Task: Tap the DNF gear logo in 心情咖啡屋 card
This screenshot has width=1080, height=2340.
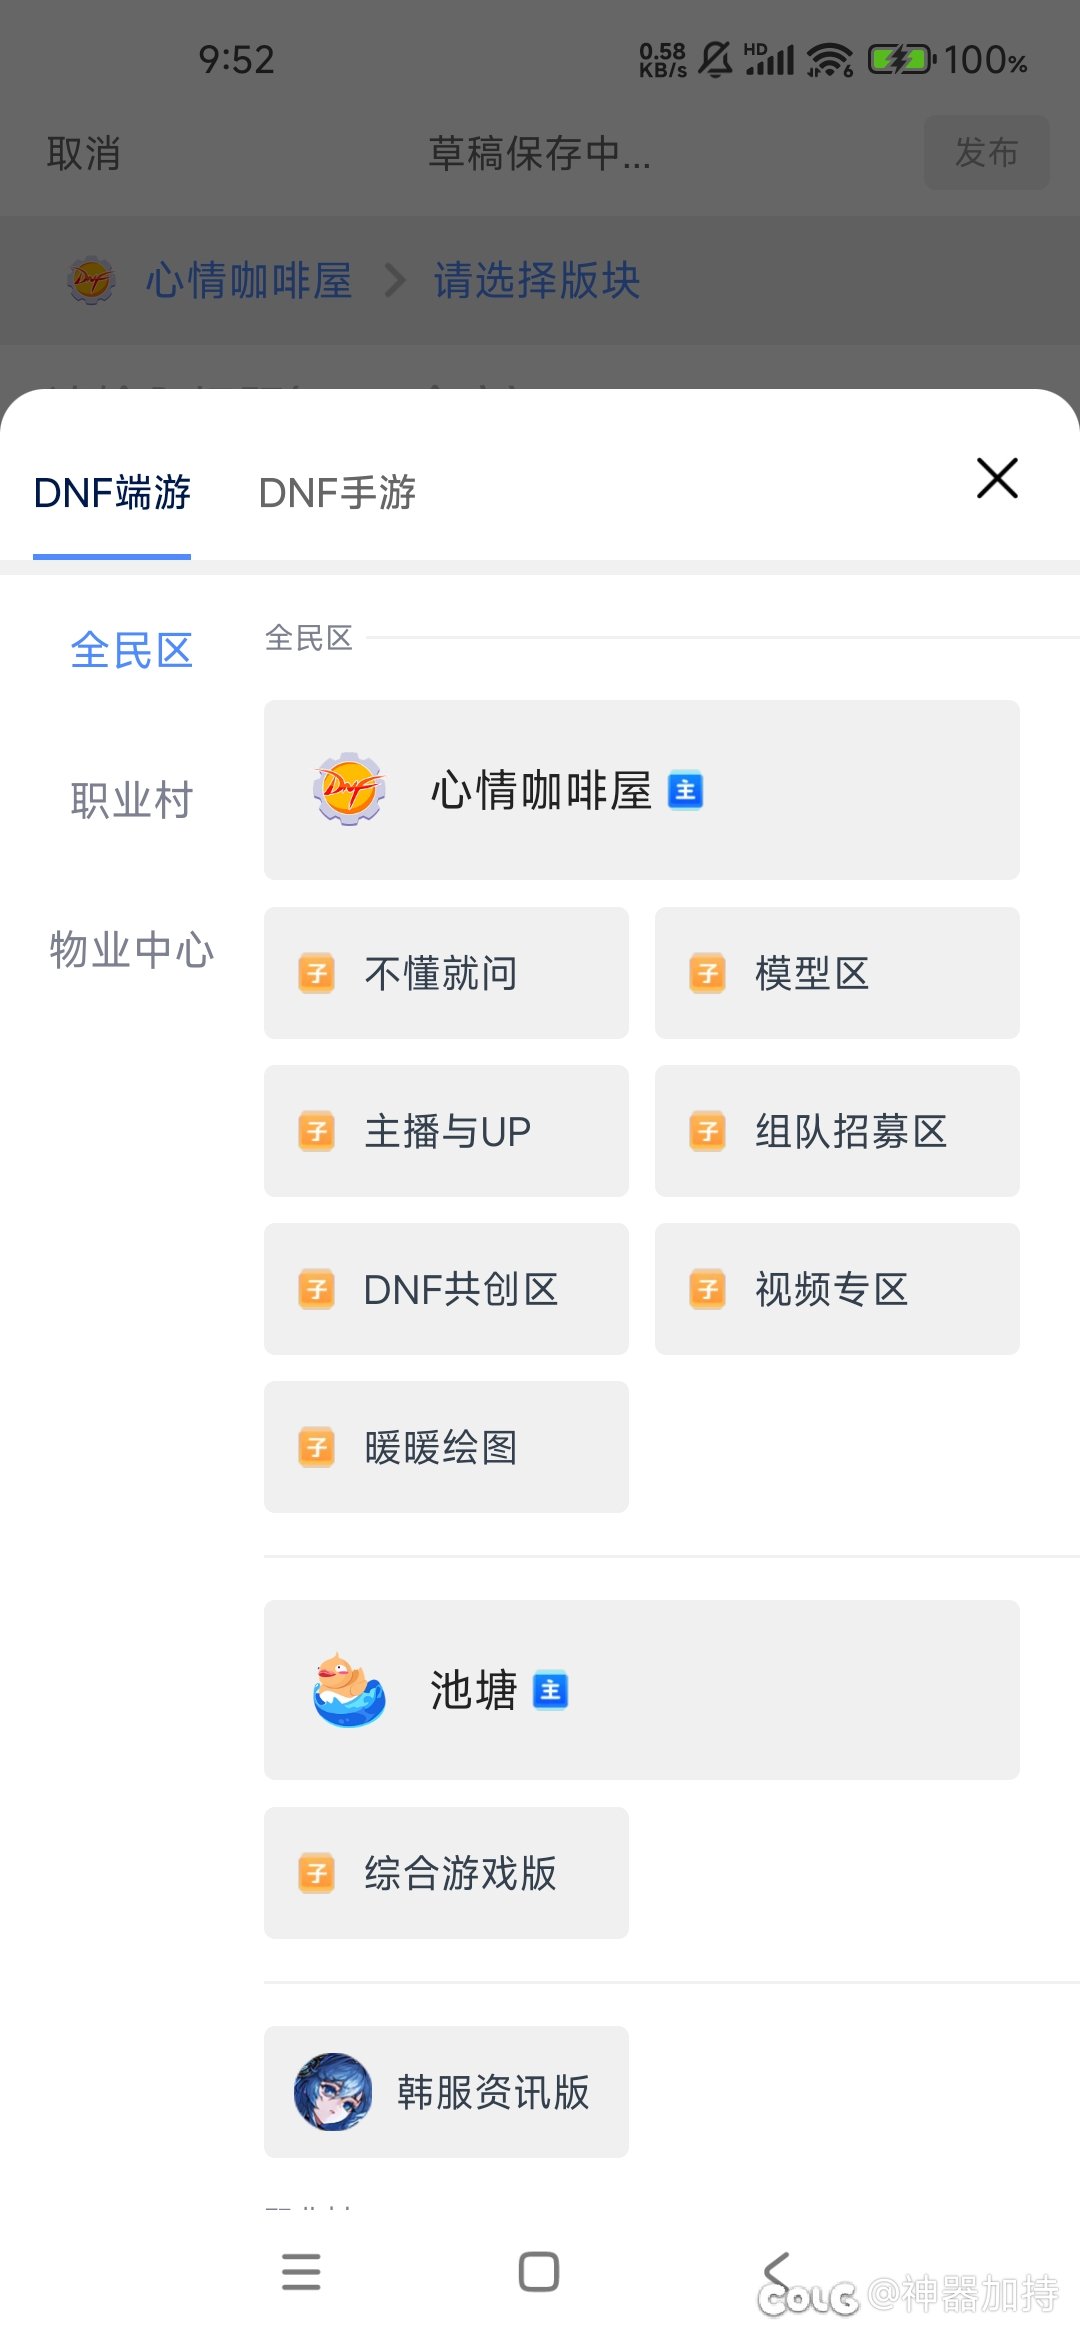Action: [348, 789]
